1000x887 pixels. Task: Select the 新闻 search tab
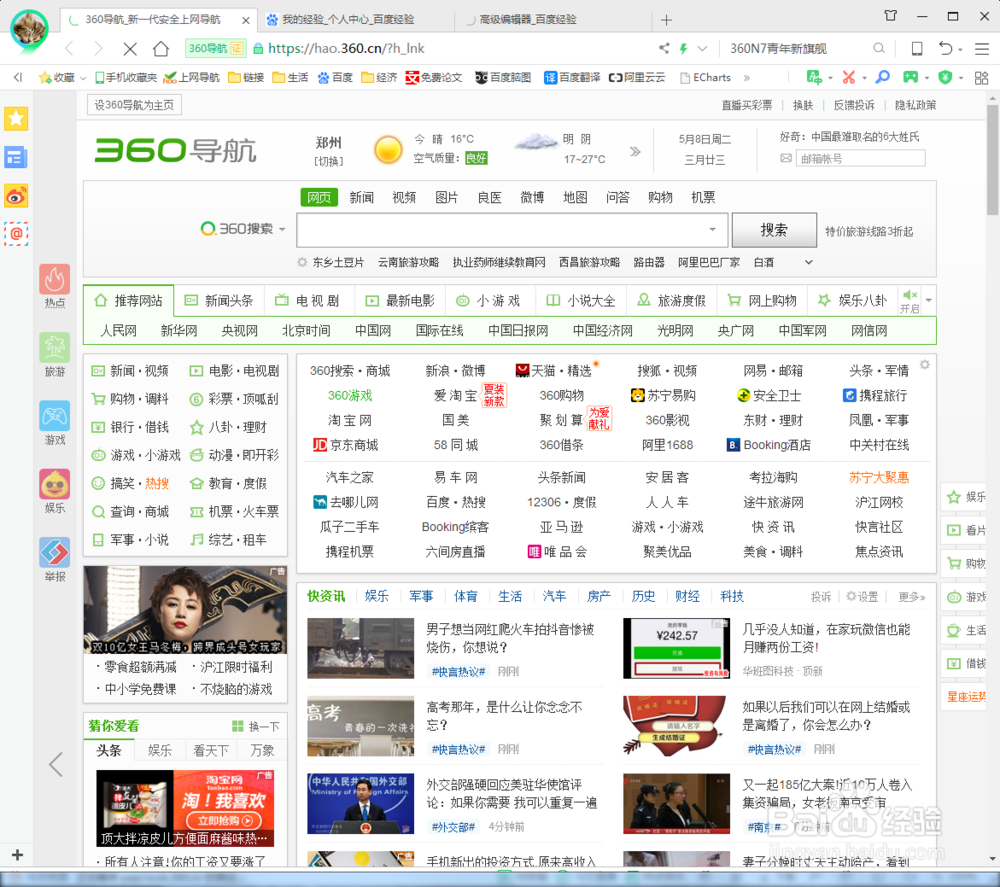(x=362, y=197)
